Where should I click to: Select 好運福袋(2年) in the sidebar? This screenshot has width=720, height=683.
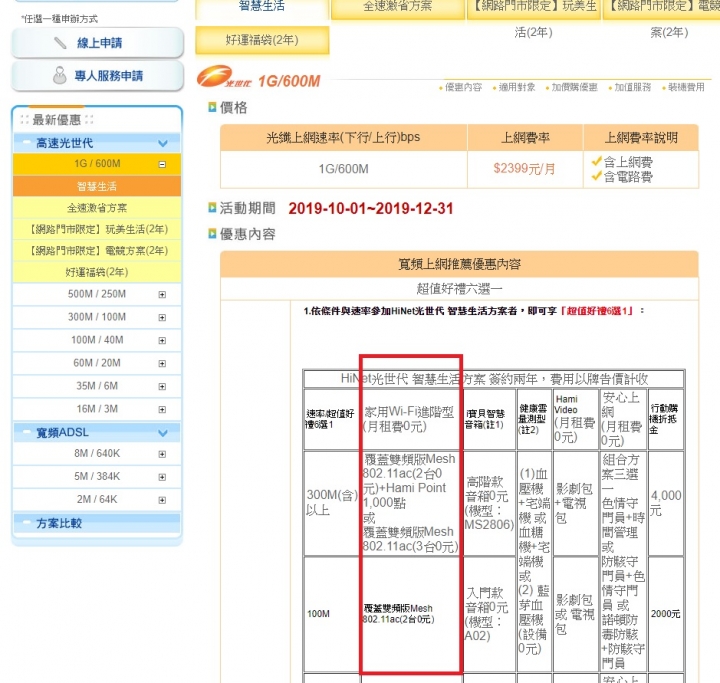[97, 272]
